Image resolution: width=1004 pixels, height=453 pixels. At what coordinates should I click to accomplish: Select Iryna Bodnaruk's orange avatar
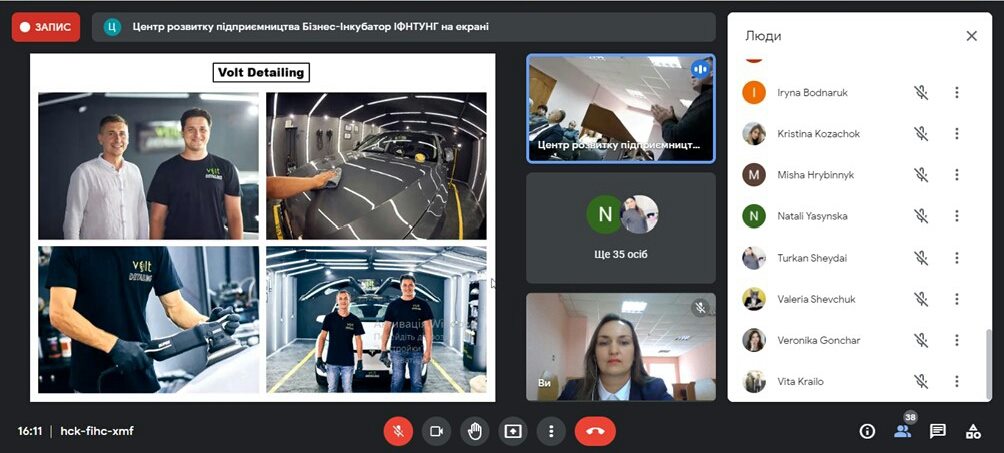(754, 92)
